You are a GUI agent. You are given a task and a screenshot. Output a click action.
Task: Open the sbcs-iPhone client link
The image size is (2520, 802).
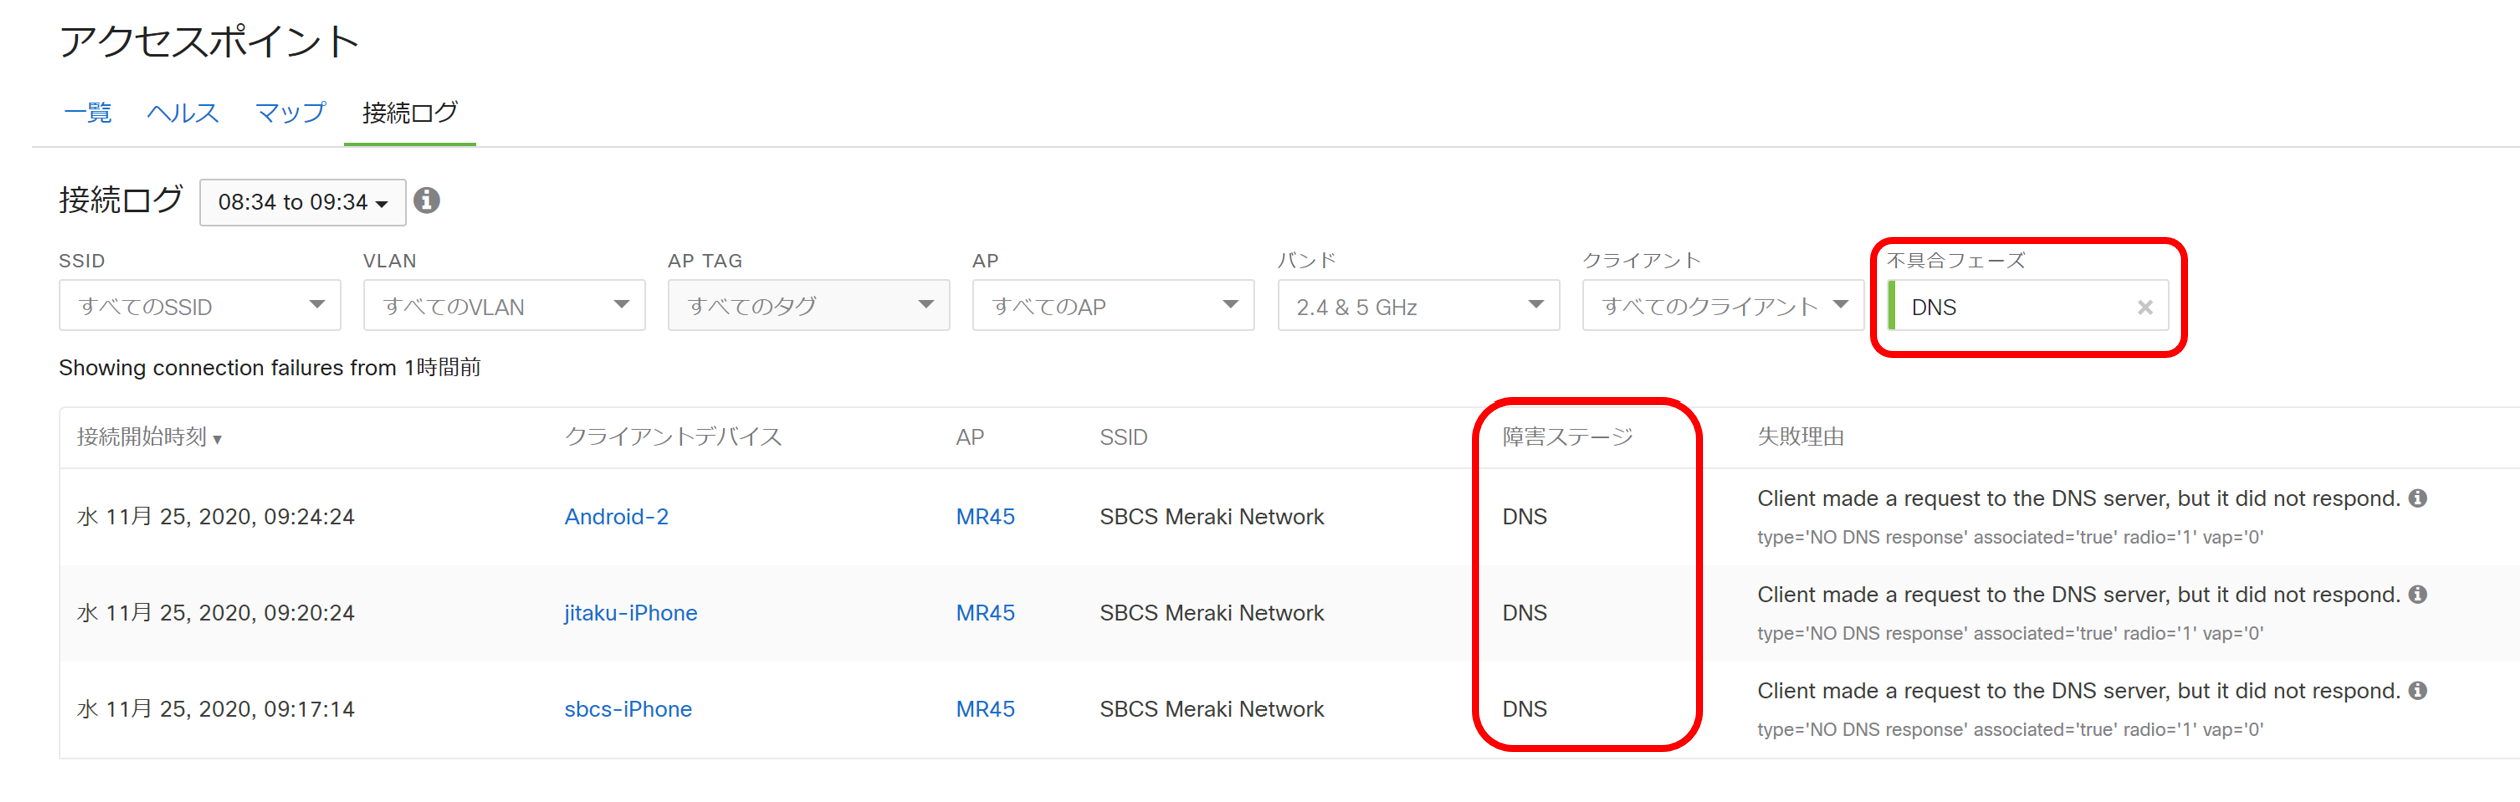[x=628, y=709]
